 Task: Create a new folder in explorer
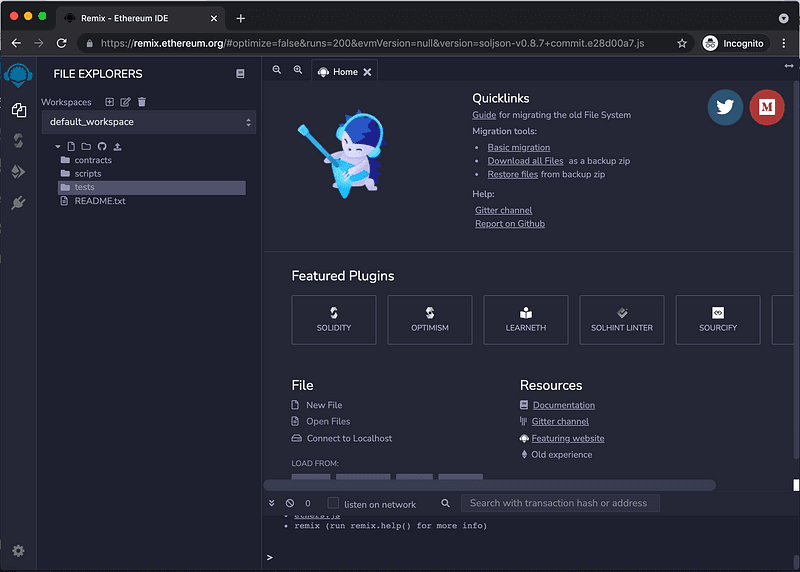(86, 146)
